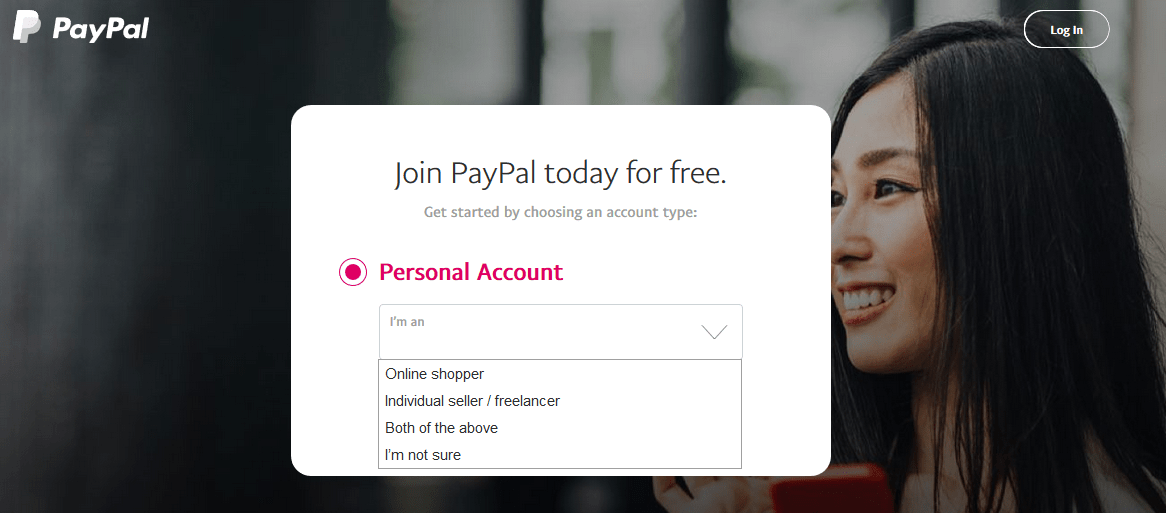Click the PayPal wordmark in the header
Viewport: 1166px width, 513px height.
click(x=100, y=28)
